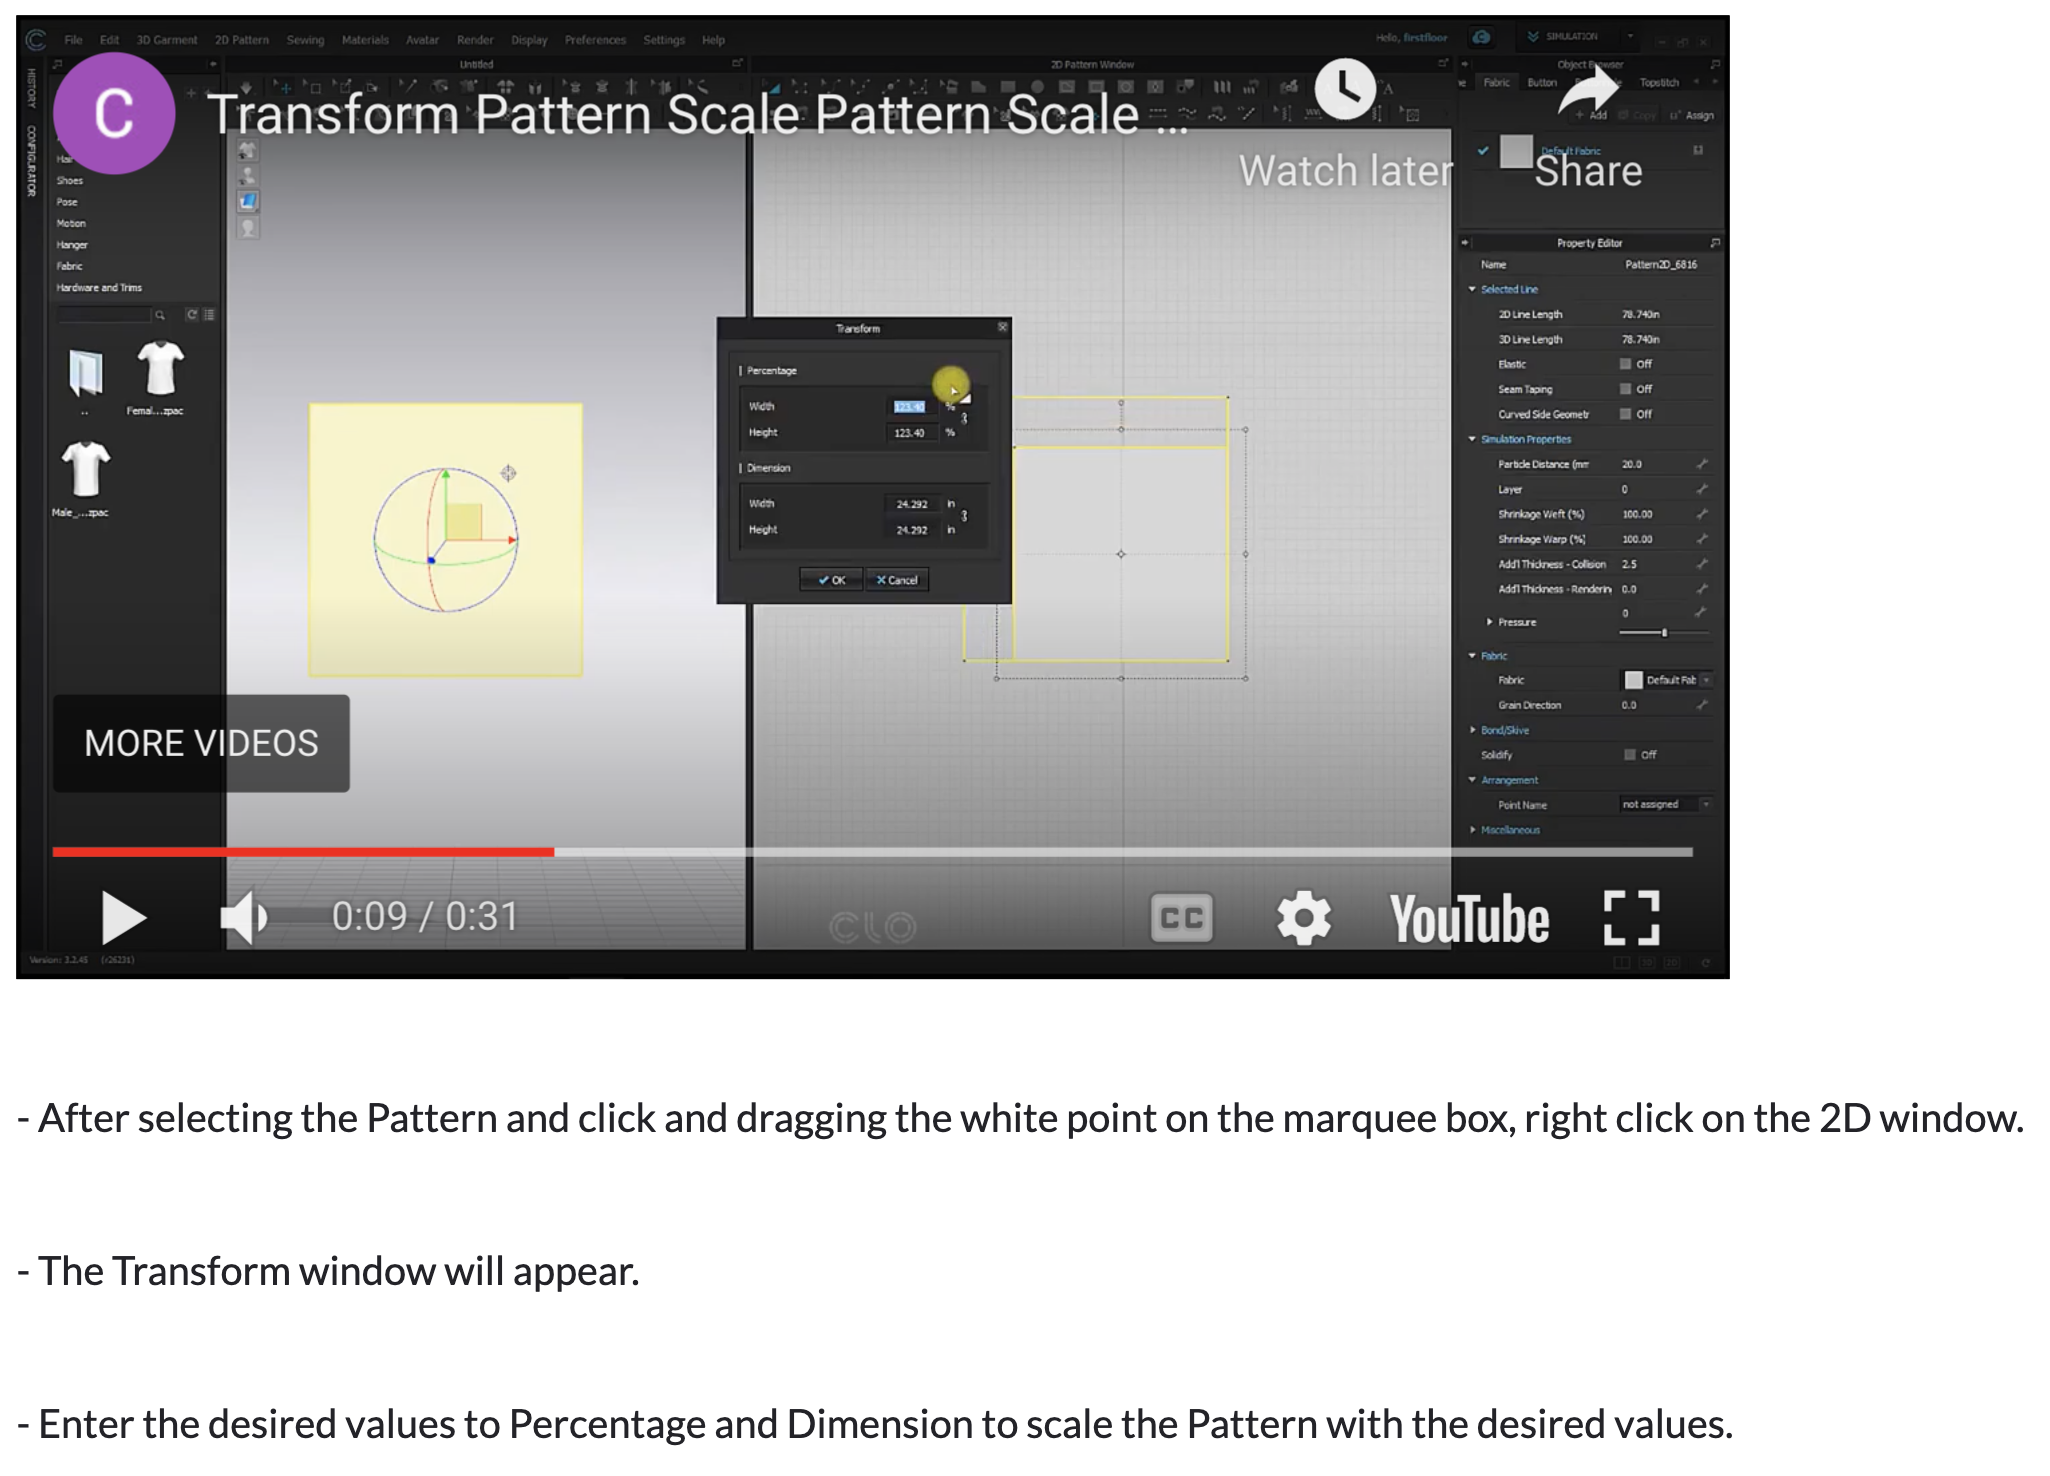The height and width of the screenshot is (1476, 2050).
Task: Open the channel avatar with letter C
Action: coord(114,113)
